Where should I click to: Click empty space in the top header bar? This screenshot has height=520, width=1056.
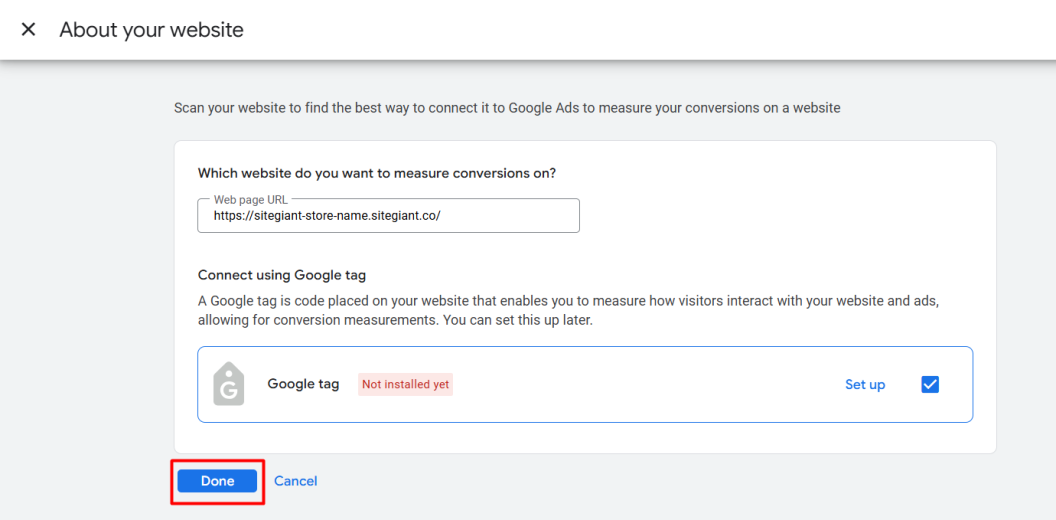tap(650, 30)
